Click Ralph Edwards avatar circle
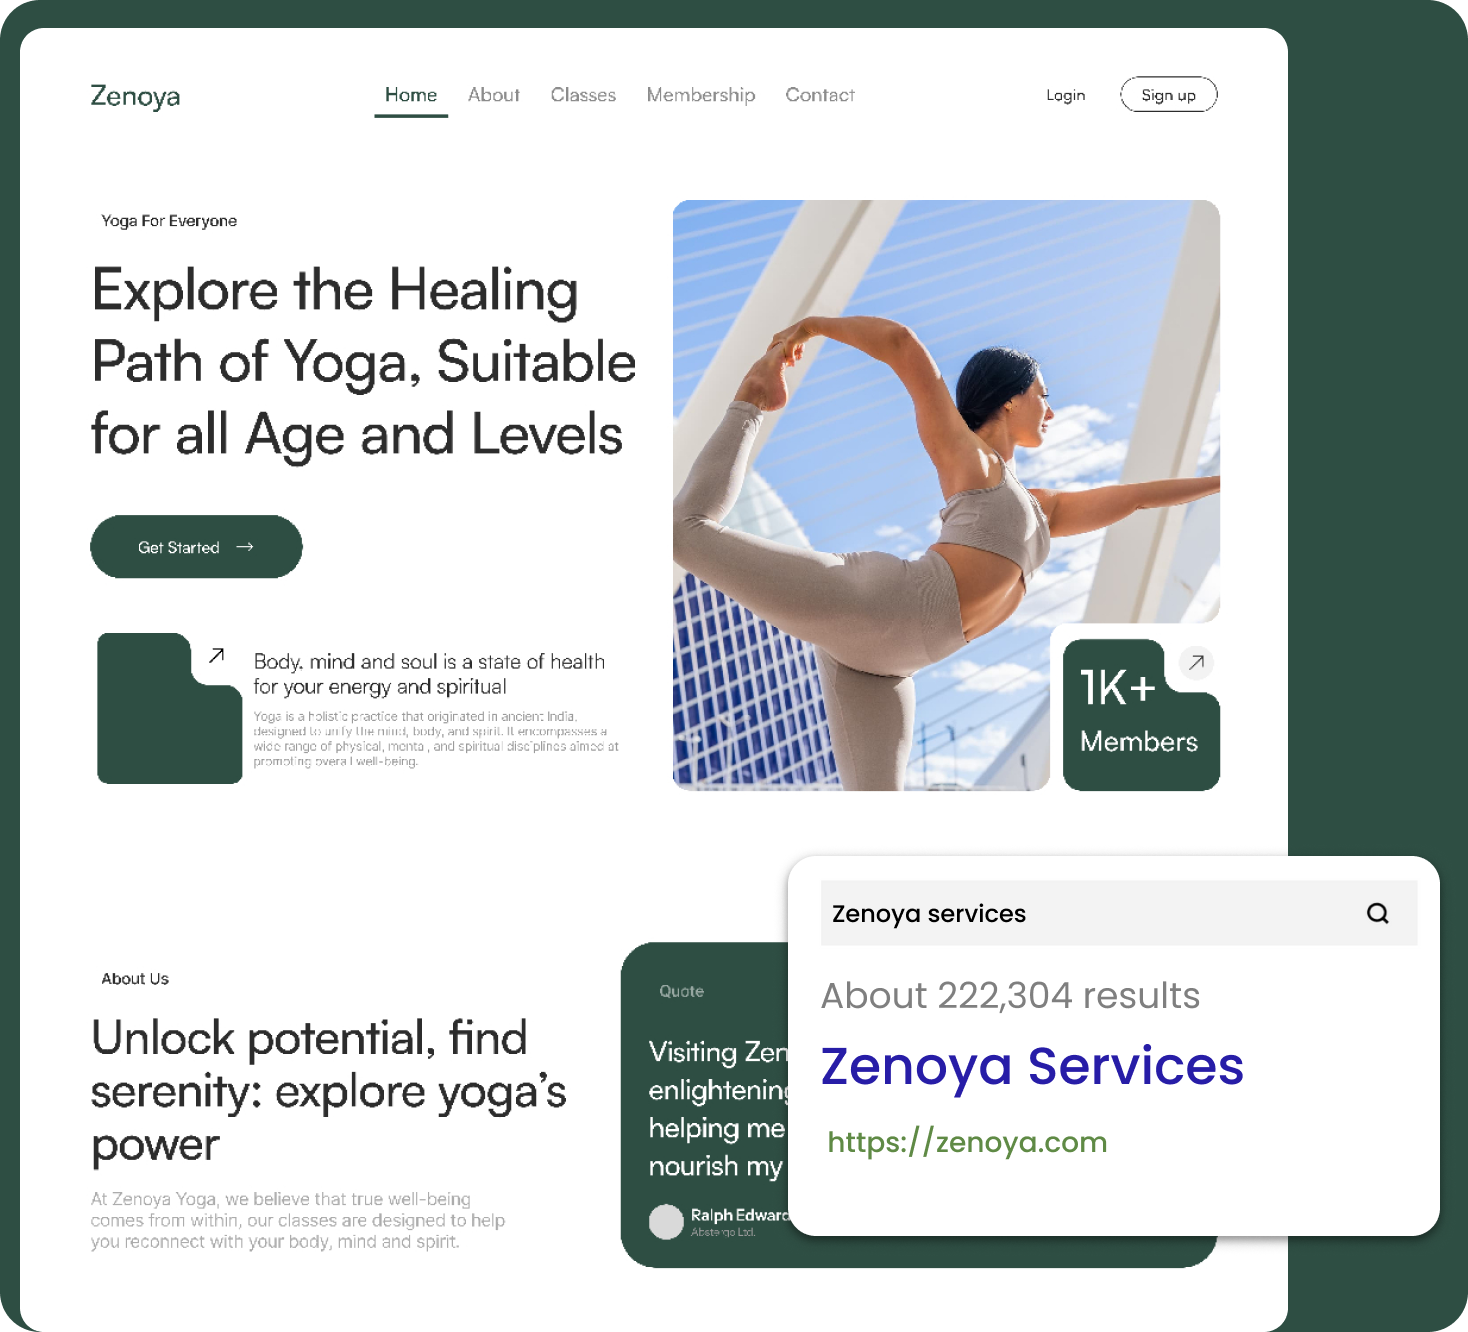Screen dimensions: 1468x1332 tap(666, 1221)
